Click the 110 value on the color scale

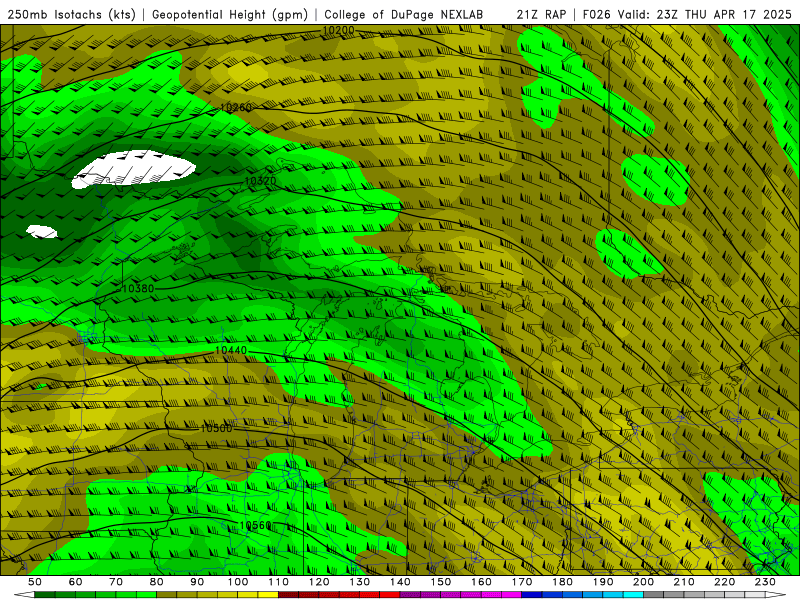coord(279,582)
